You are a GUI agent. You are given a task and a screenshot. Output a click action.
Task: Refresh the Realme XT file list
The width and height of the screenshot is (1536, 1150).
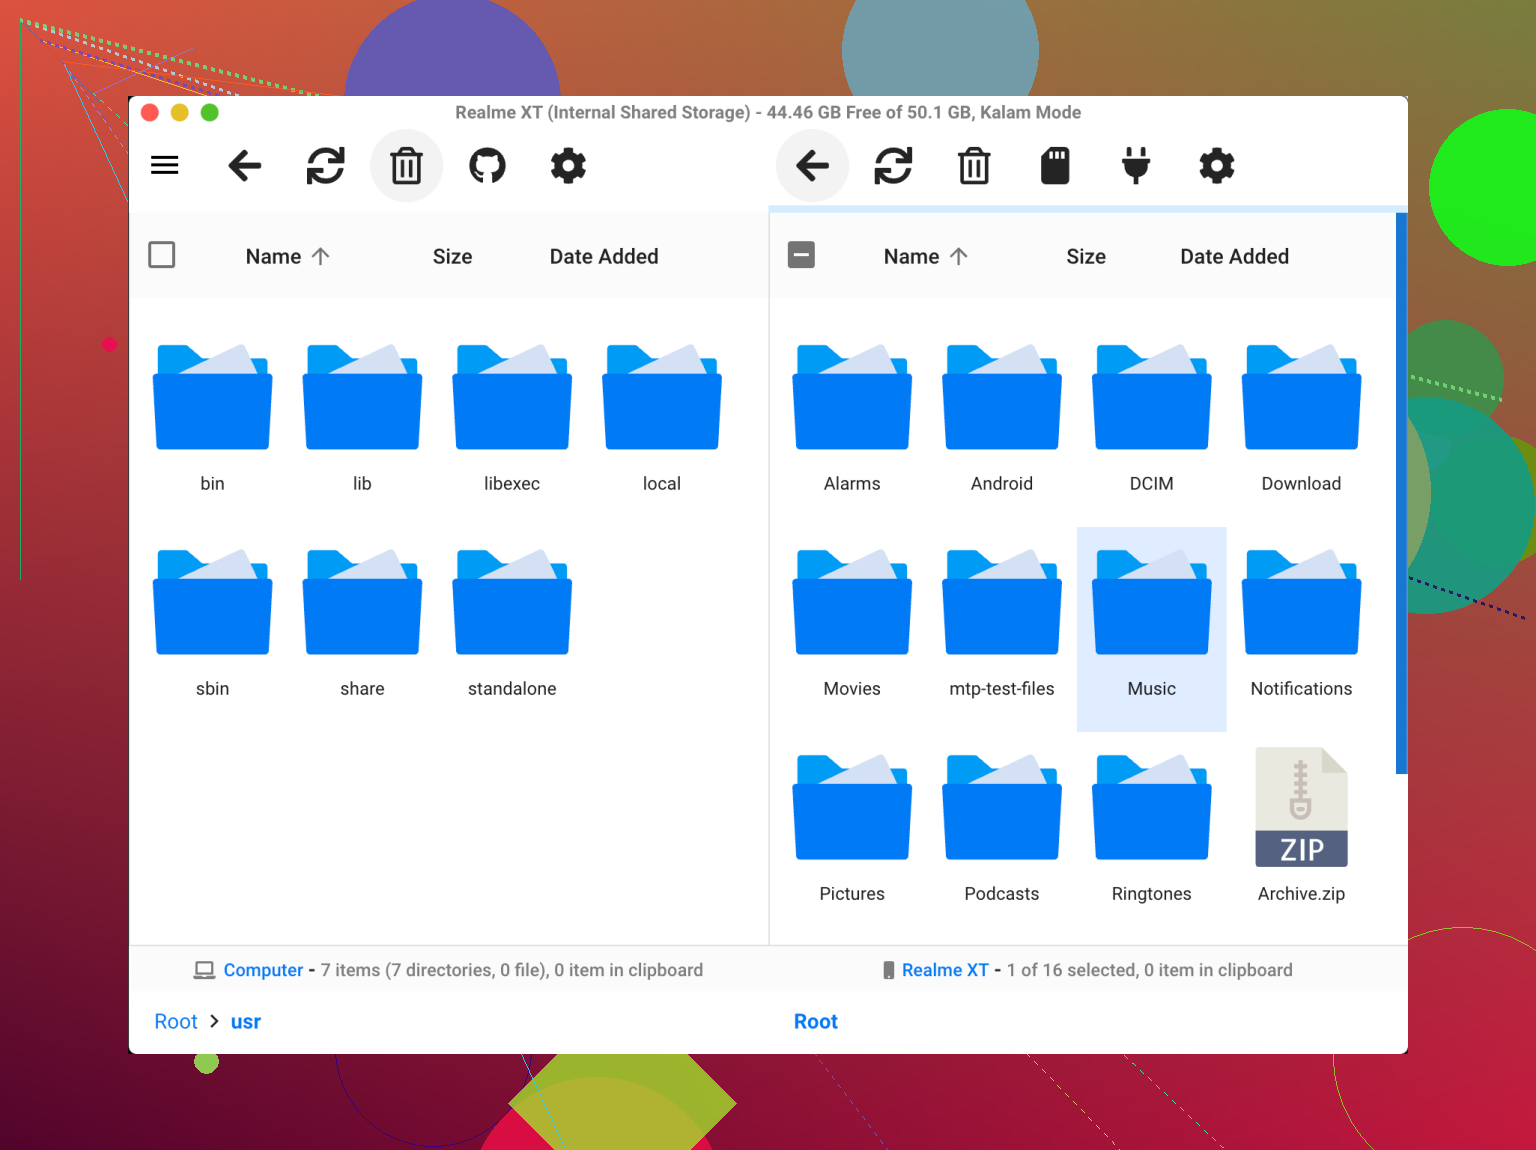coord(894,166)
